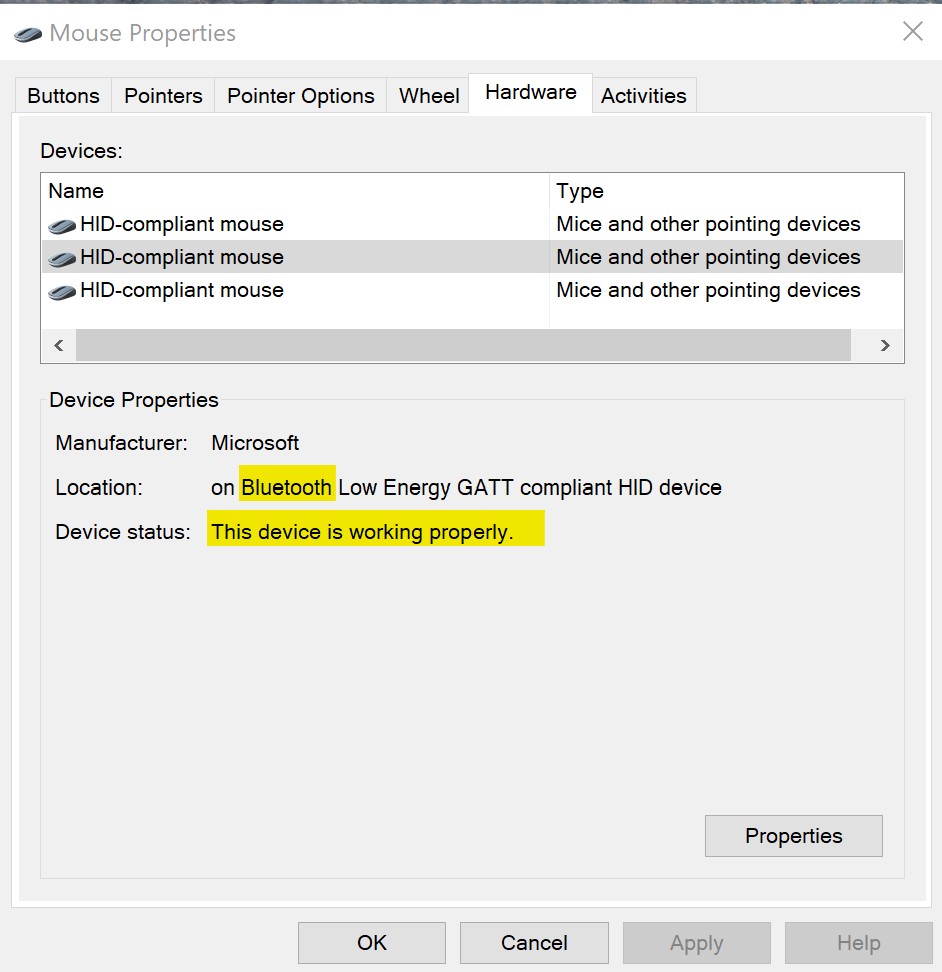Click the 'Devices:' label
This screenshot has width=942, height=972.
[x=81, y=151]
